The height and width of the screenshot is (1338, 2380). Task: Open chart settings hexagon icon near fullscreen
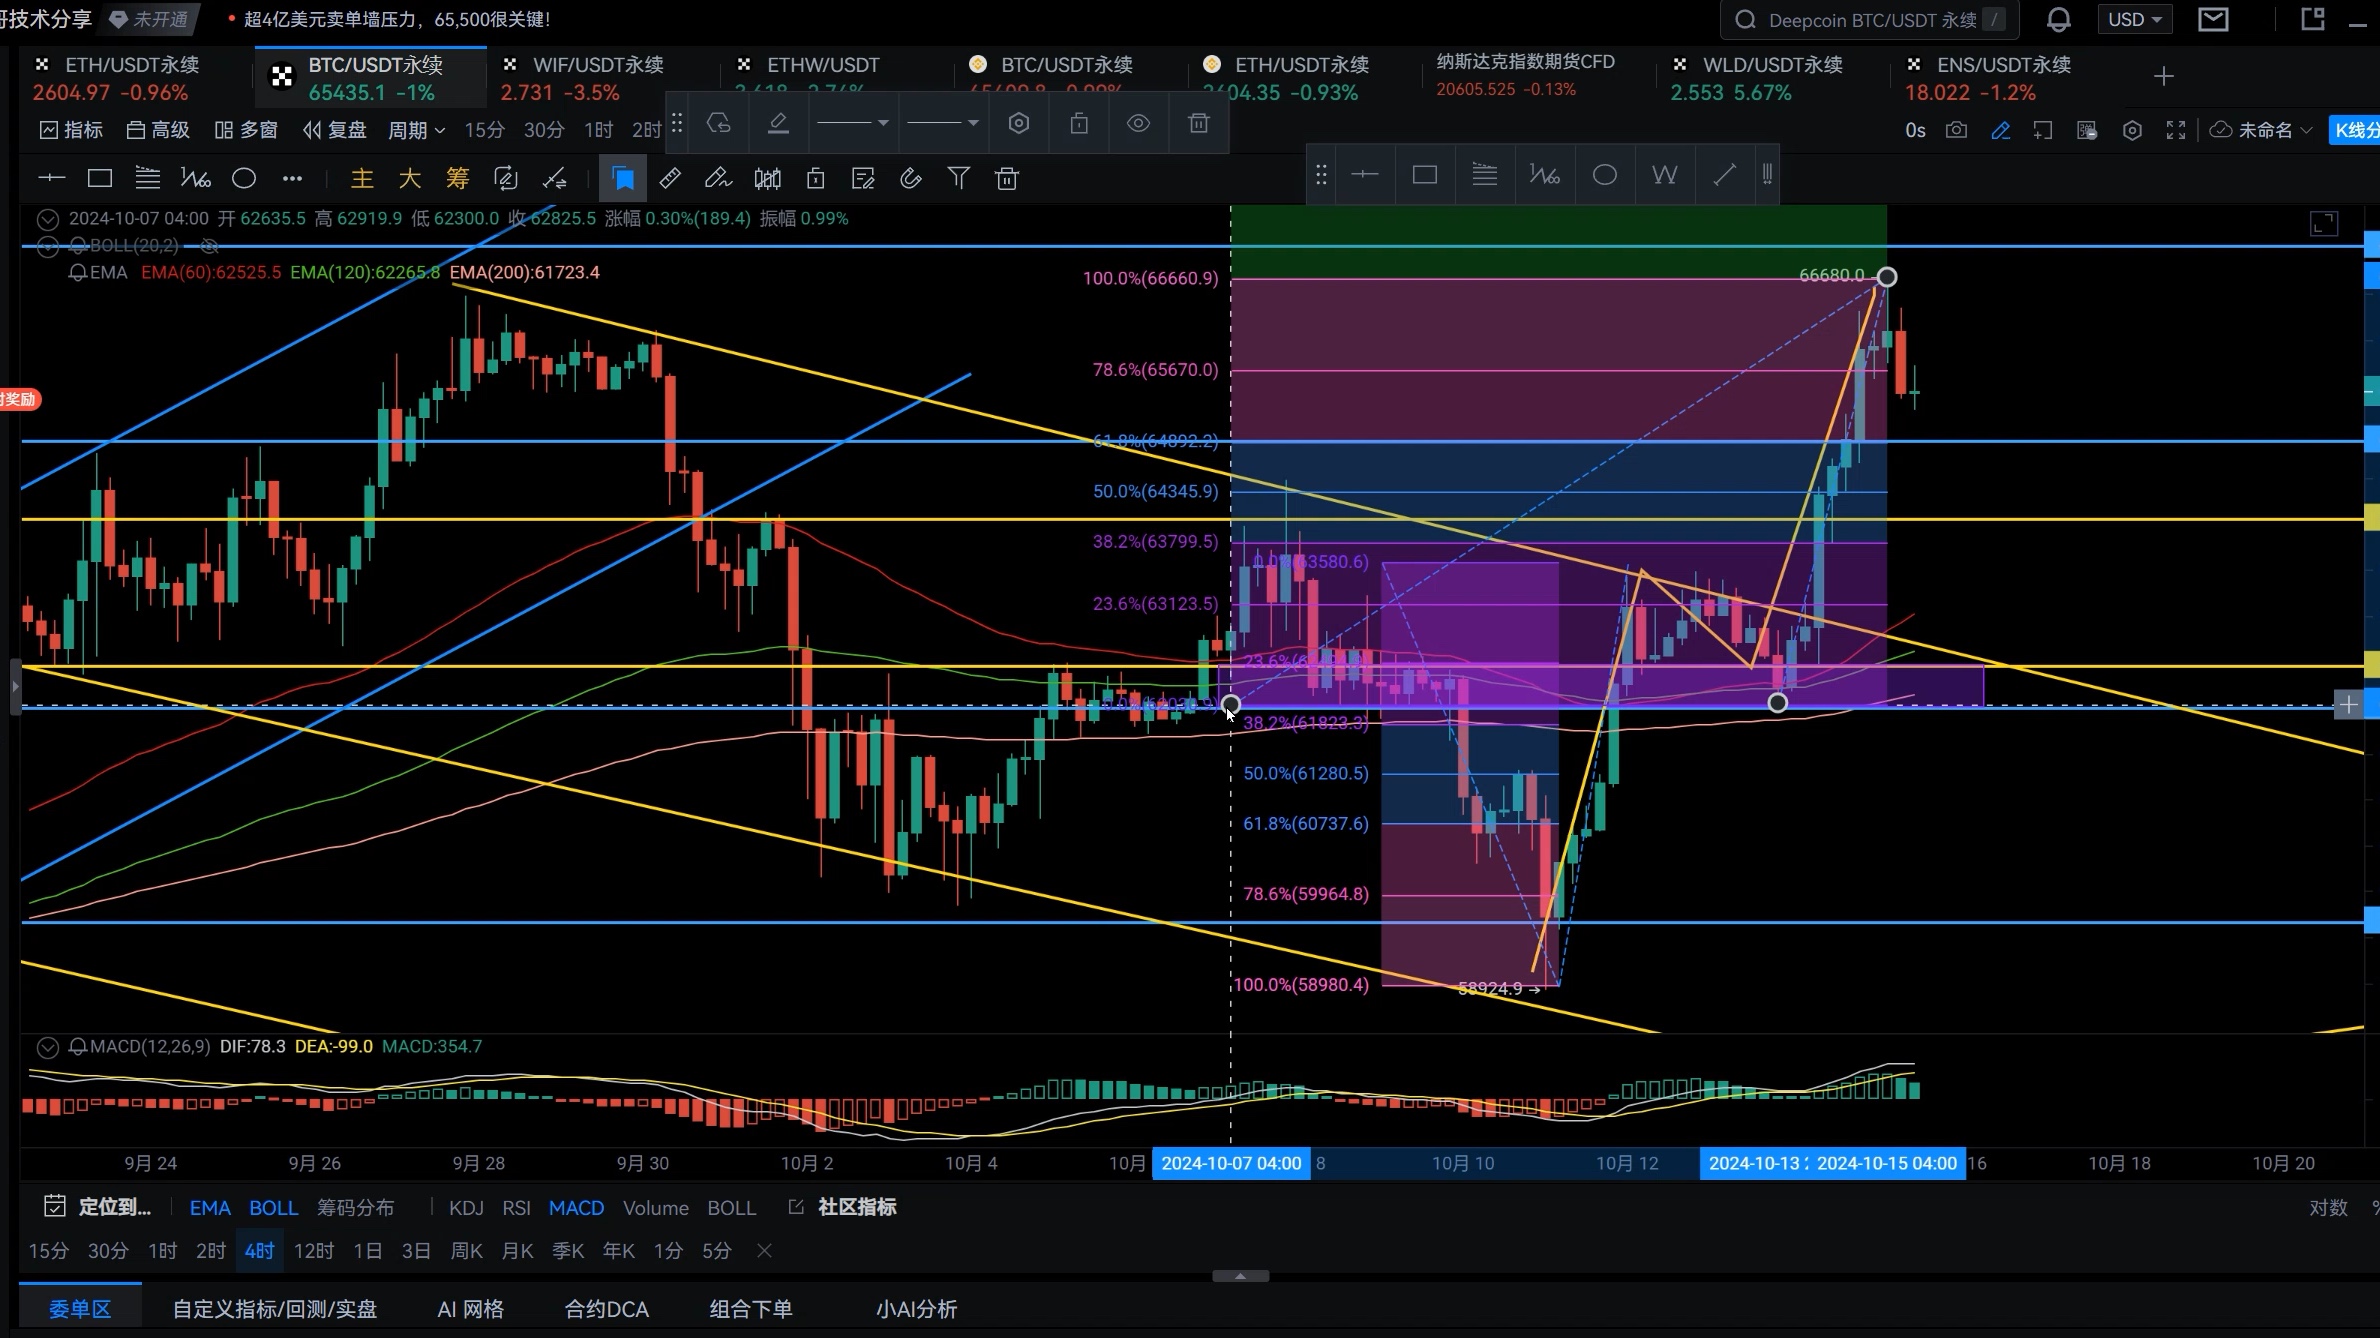pos(2132,130)
